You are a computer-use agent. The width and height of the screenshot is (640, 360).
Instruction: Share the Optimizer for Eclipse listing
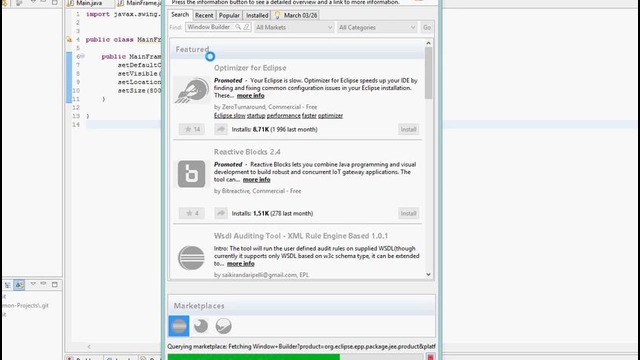click(221, 129)
